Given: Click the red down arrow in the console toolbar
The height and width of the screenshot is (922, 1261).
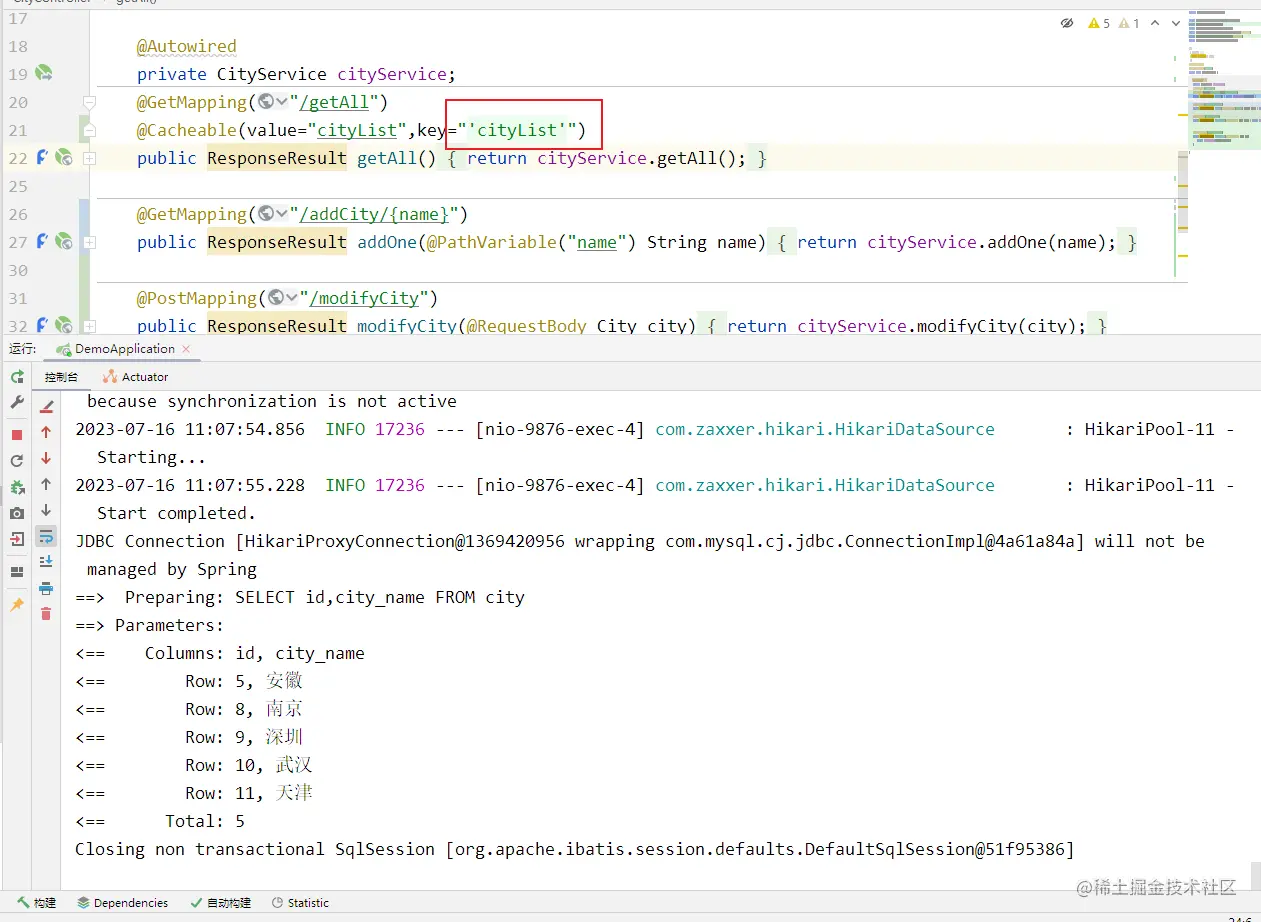Looking at the screenshot, I should [x=46, y=458].
